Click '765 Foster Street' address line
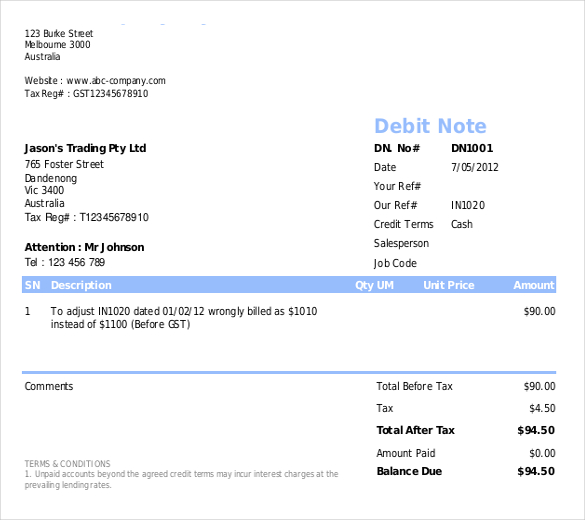The width and height of the screenshot is (585, 520). coord(64,164)
